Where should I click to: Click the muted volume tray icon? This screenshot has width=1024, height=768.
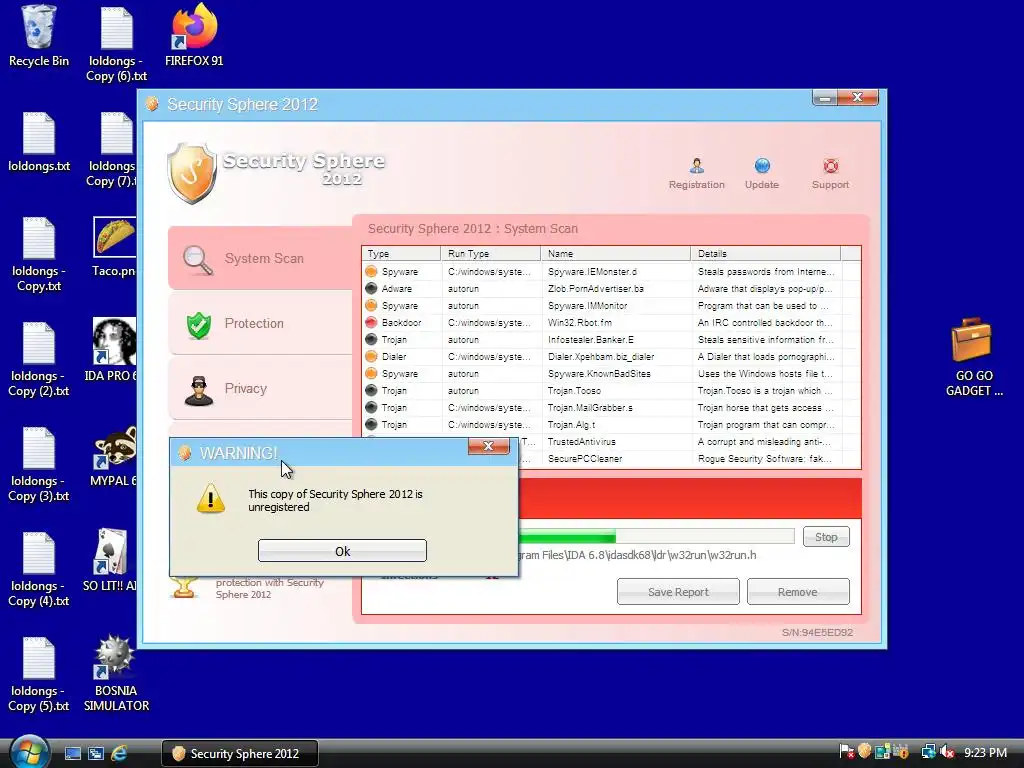click(x=947, y=752)
